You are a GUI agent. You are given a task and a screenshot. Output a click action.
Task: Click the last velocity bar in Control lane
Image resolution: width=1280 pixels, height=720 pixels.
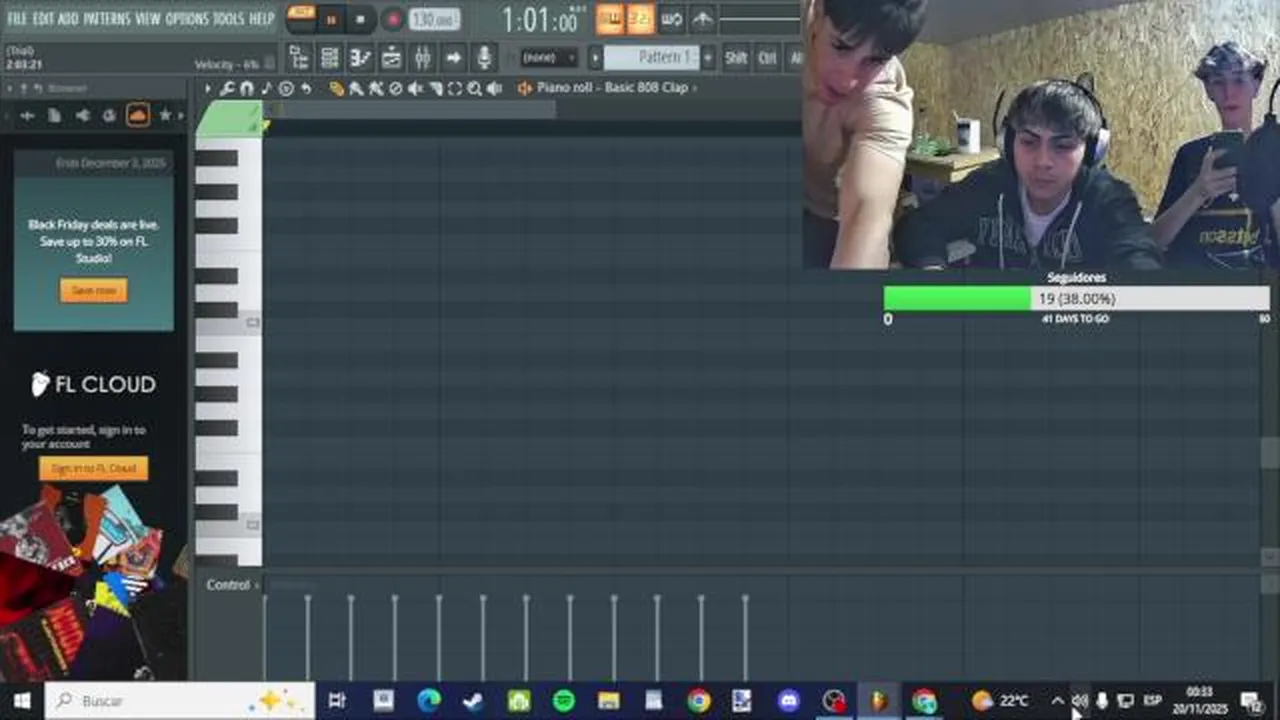pyautogui.click(x=745, y=637)
